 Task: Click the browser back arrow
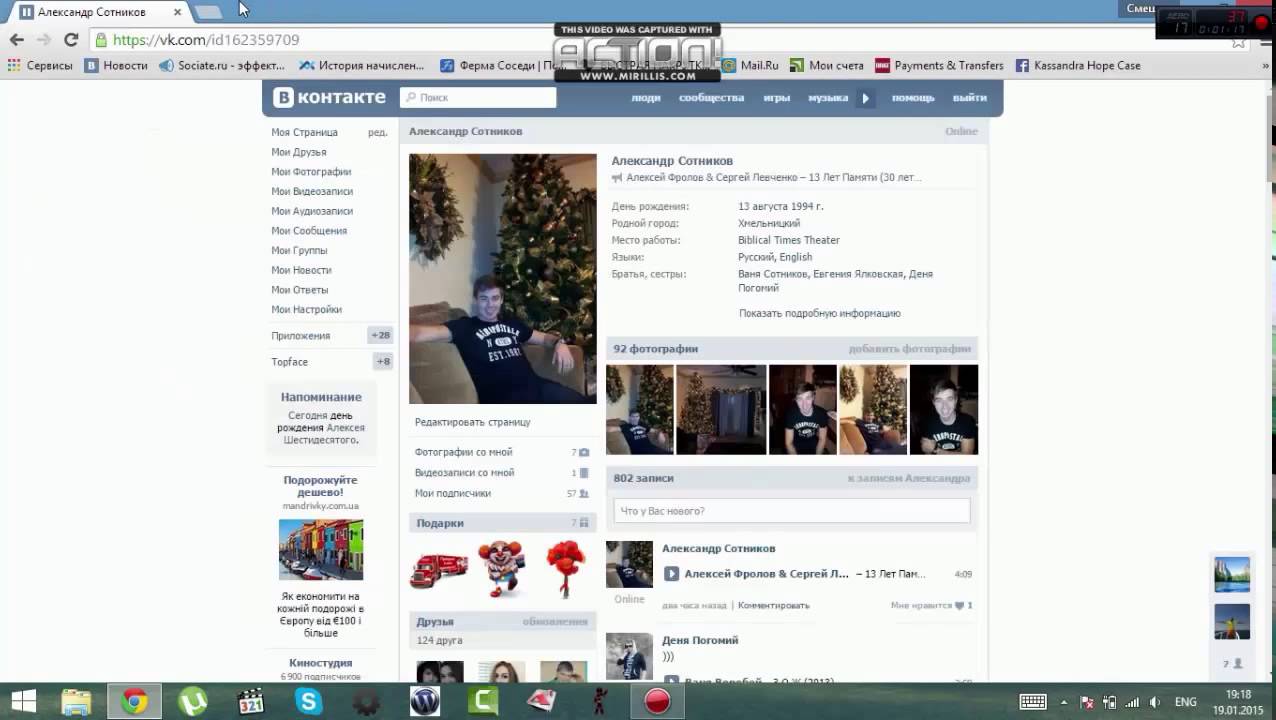(16, 40)
